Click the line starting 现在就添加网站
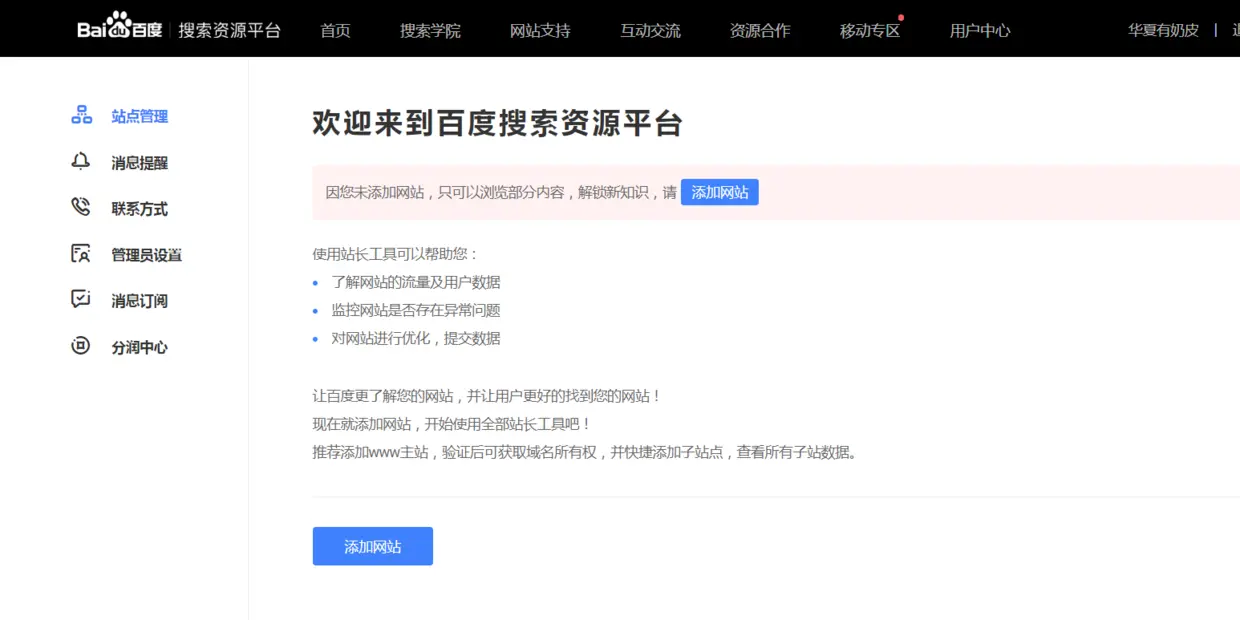 452,424
